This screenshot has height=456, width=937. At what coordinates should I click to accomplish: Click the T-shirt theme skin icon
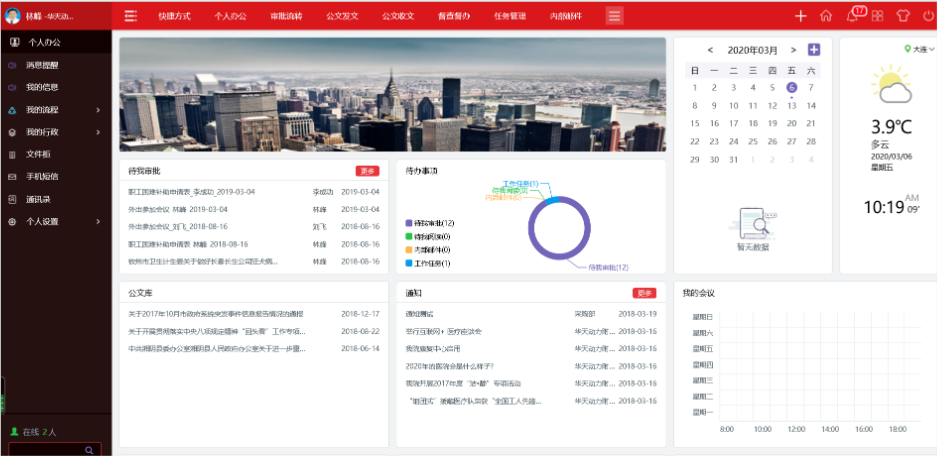click(902, 16)
